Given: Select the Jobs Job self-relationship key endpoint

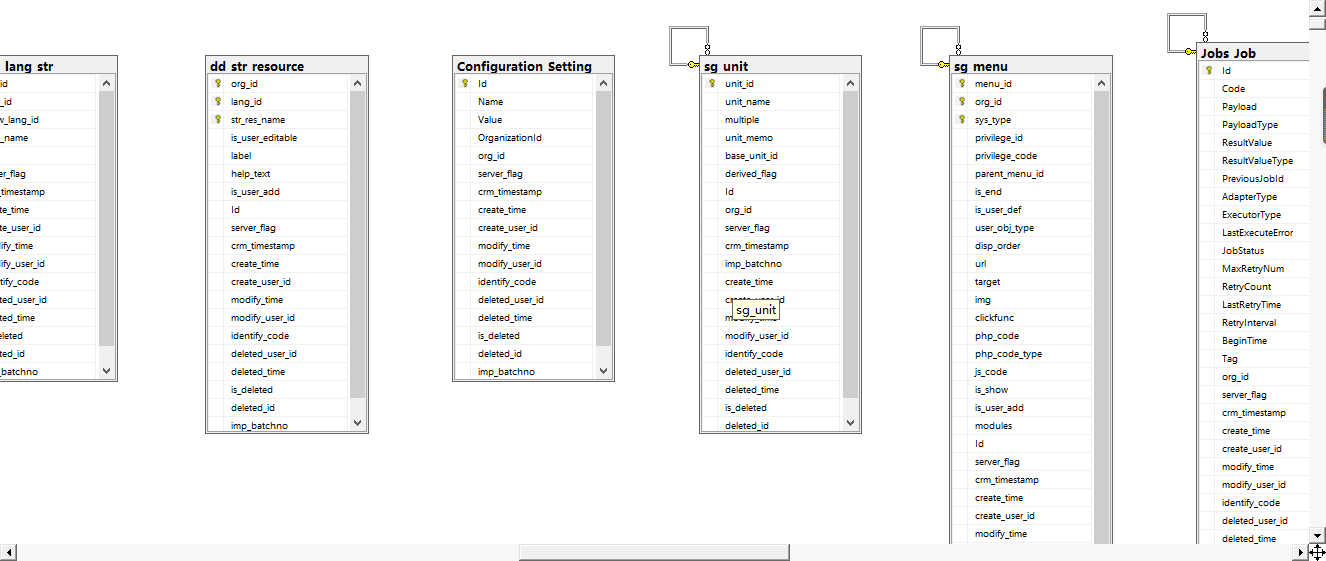Looking at the screenshot, I should tap(1190, 51).
